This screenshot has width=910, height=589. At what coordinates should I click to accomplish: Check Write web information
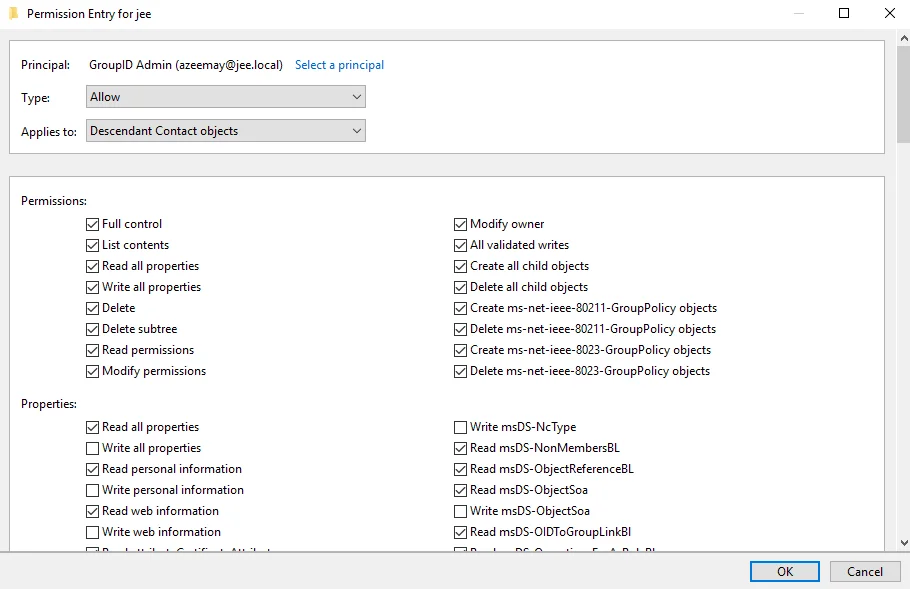pos(92,532)
